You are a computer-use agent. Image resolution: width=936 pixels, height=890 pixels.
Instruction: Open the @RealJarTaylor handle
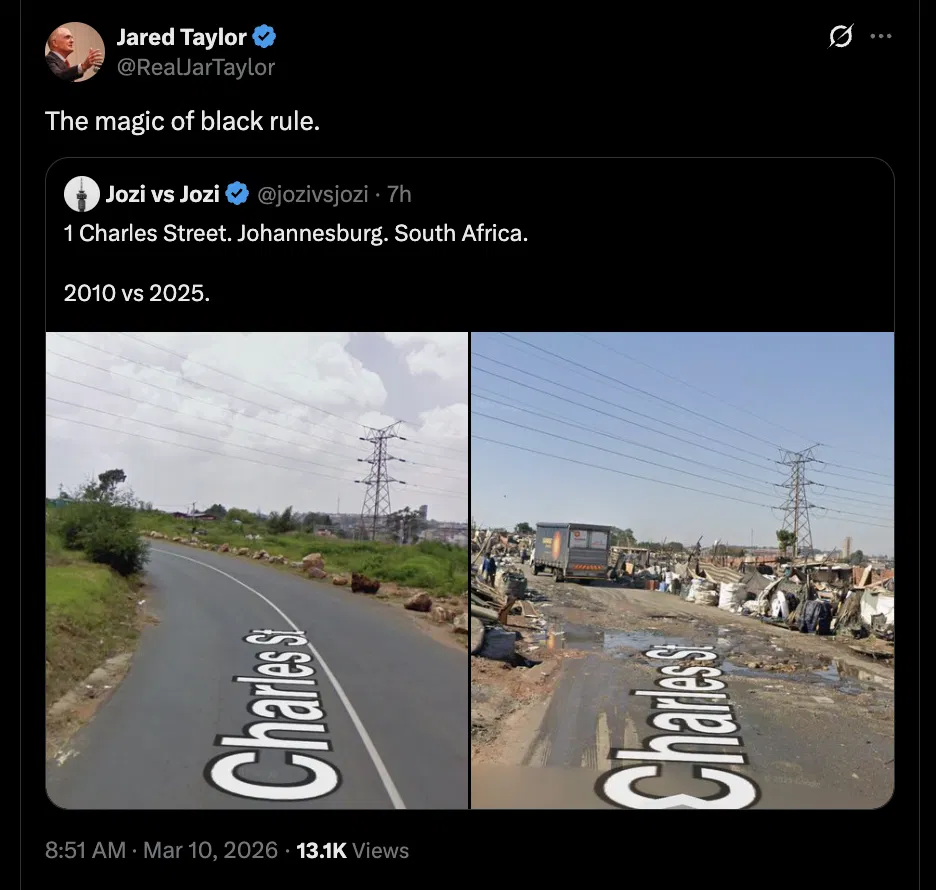click(x=195, y=67)
